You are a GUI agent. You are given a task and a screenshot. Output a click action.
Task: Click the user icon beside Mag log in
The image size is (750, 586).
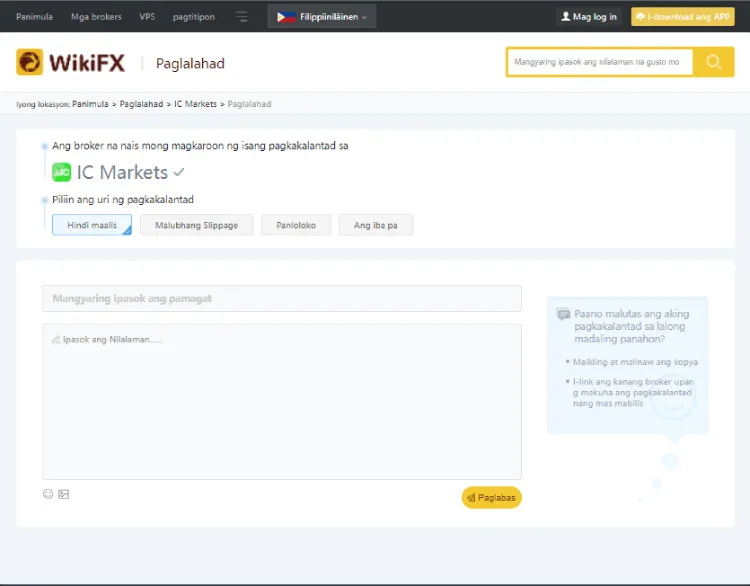coord(565,16)
